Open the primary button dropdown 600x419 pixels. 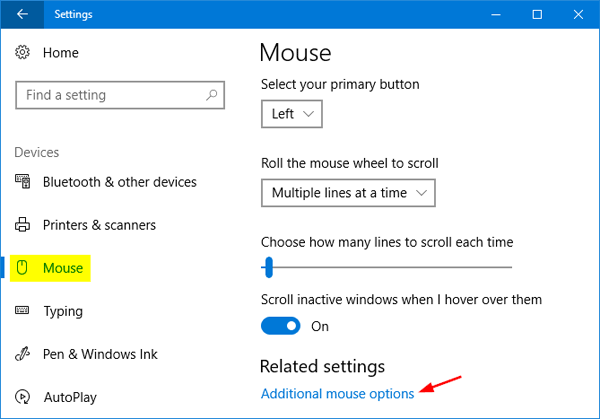[292, 114]
